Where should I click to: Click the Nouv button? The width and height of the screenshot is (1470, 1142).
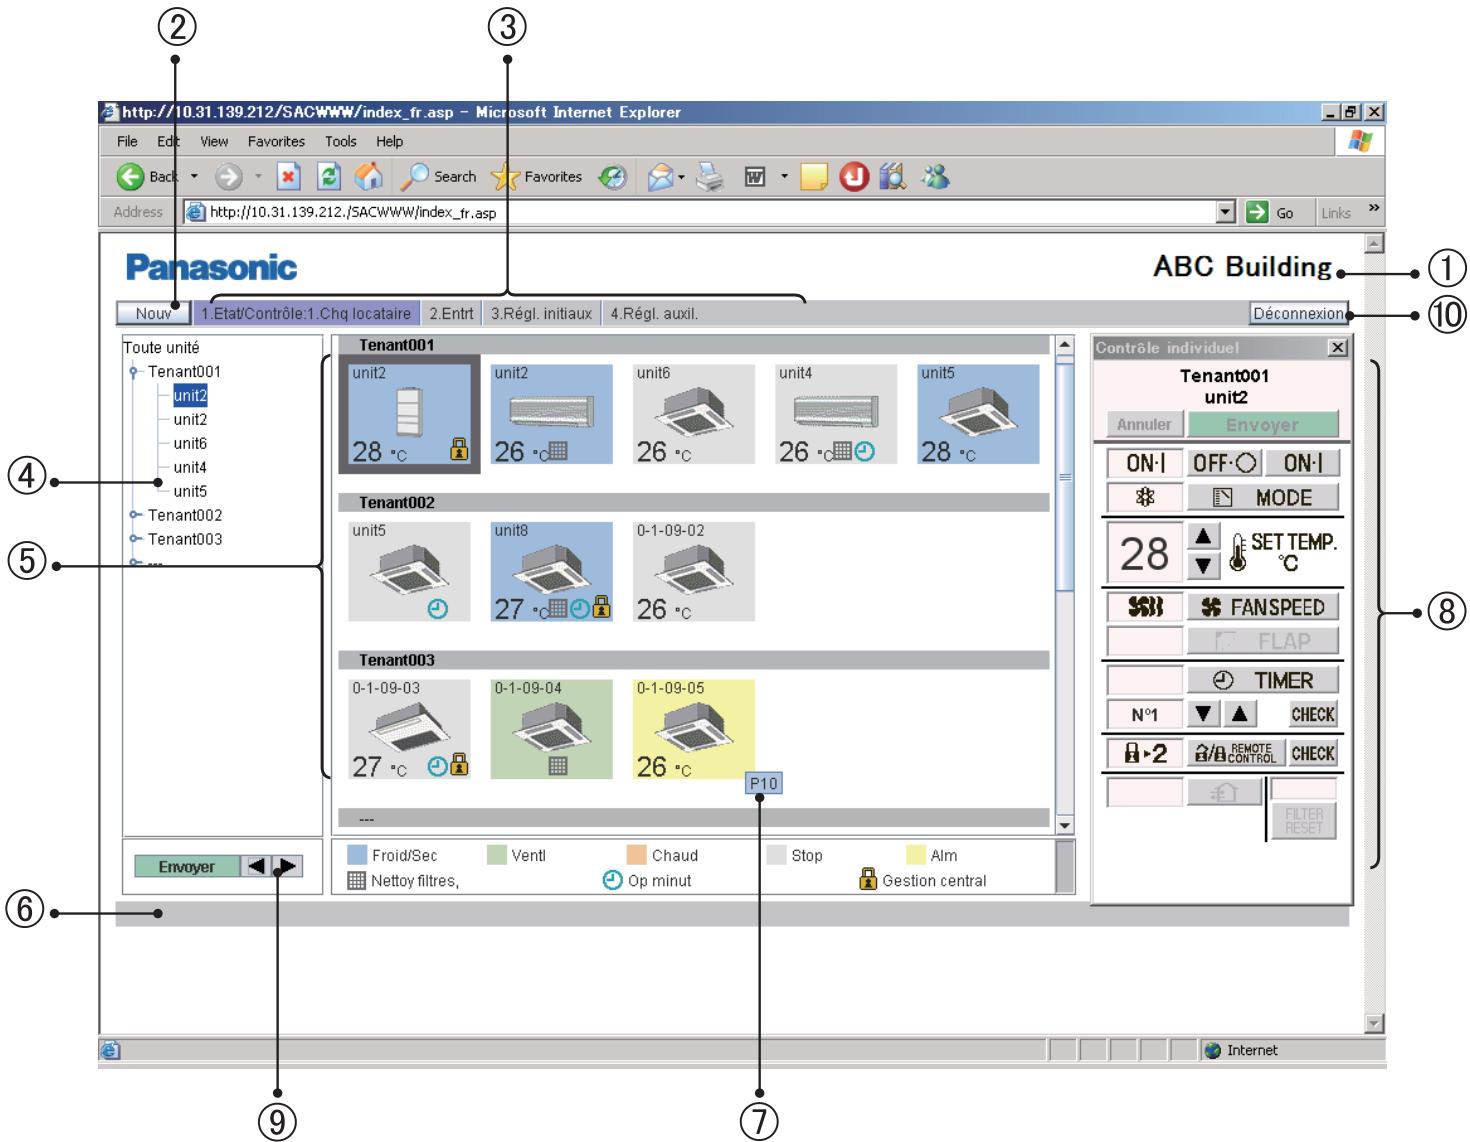pyautogui.click(x=153, y=313)
